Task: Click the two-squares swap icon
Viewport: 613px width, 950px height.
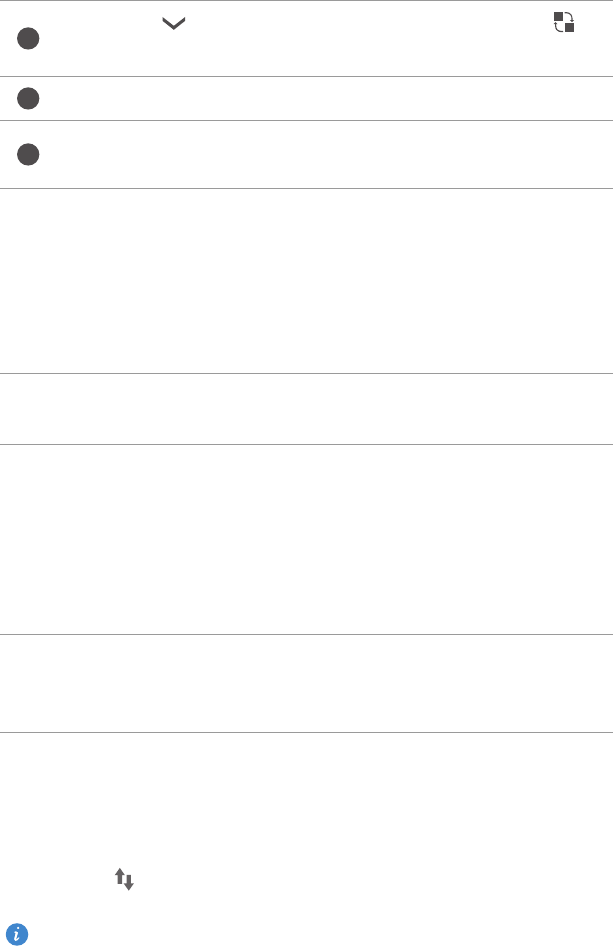Action: click(x=564, y=22)
